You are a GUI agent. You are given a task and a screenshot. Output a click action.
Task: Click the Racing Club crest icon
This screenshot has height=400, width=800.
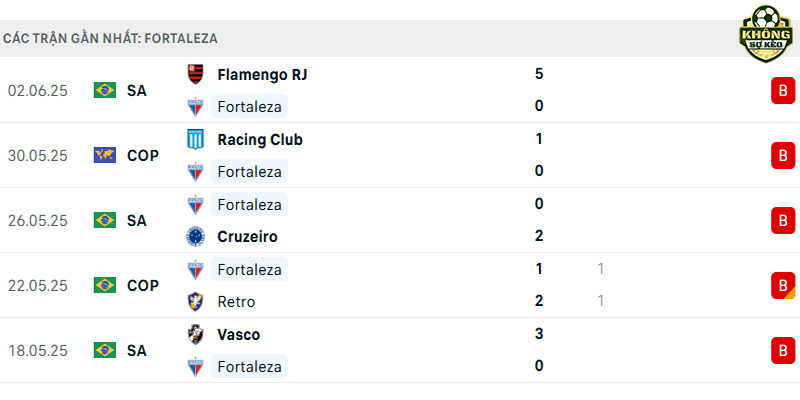coord(195,139)
